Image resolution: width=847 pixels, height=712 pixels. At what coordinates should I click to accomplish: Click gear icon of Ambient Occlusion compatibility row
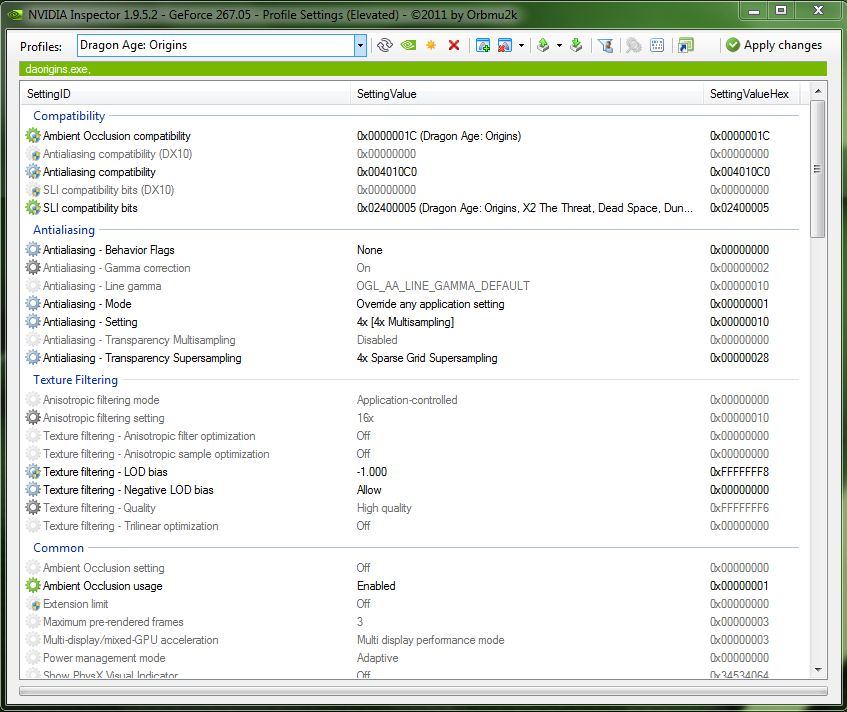pyautogui.click(x=33, y=136)
